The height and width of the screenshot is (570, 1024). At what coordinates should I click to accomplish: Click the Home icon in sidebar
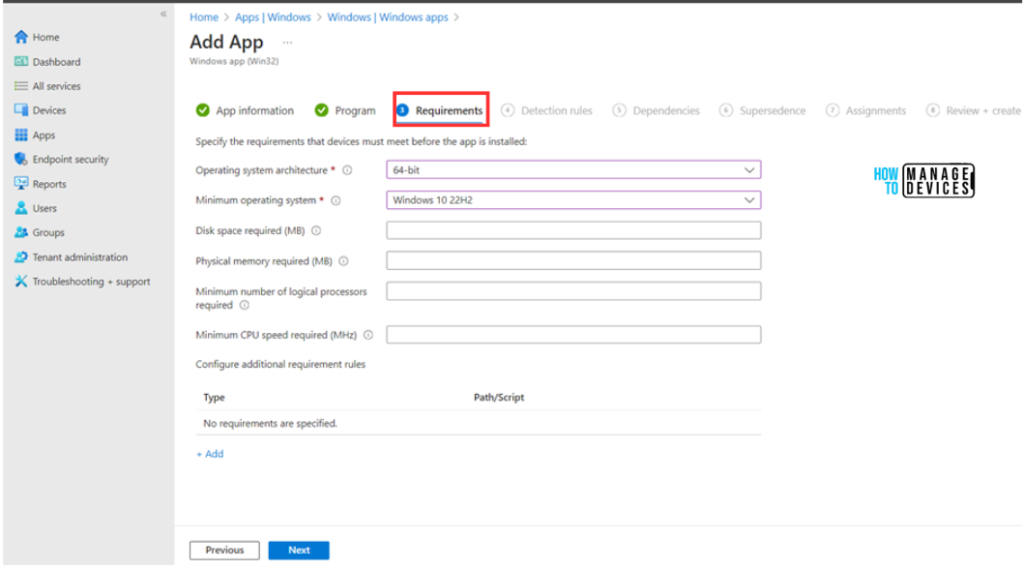(21, 38)
